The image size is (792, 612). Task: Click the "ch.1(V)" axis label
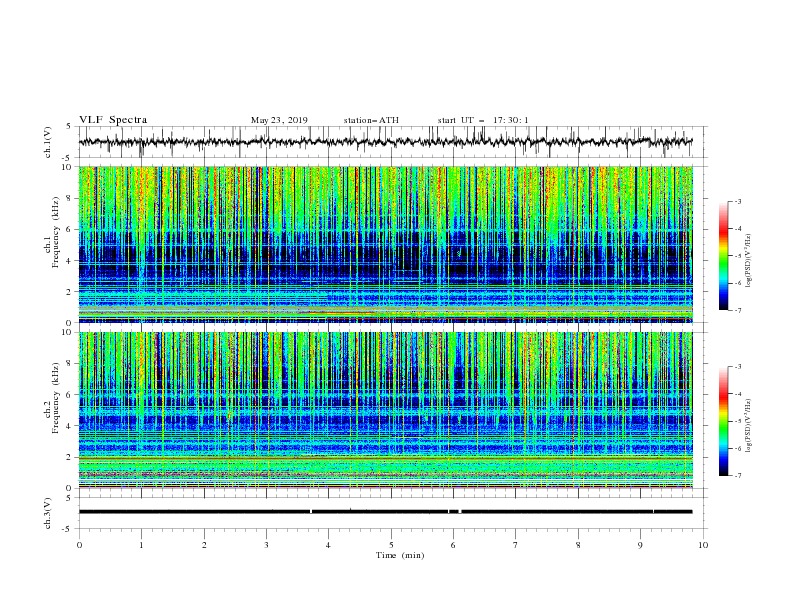pyautogui.click(x=48, y=142)
